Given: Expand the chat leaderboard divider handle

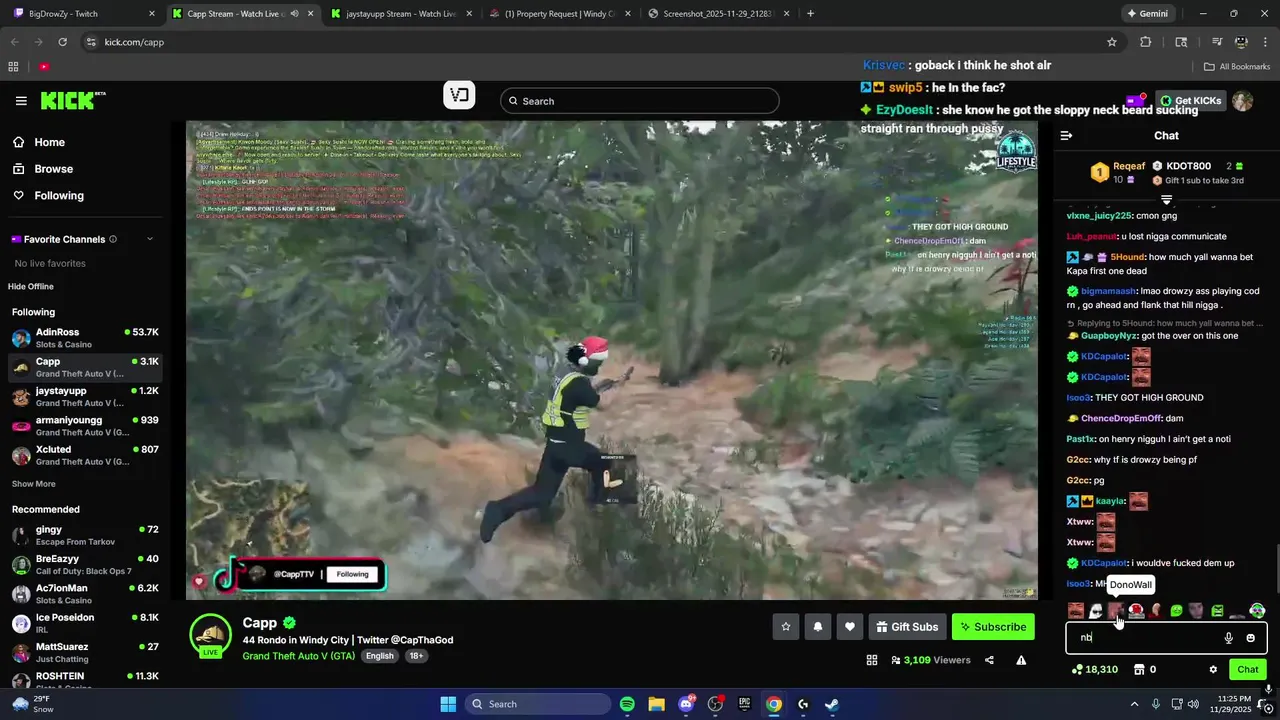Looking at the screenshot, I should [x=1166, y=199].
